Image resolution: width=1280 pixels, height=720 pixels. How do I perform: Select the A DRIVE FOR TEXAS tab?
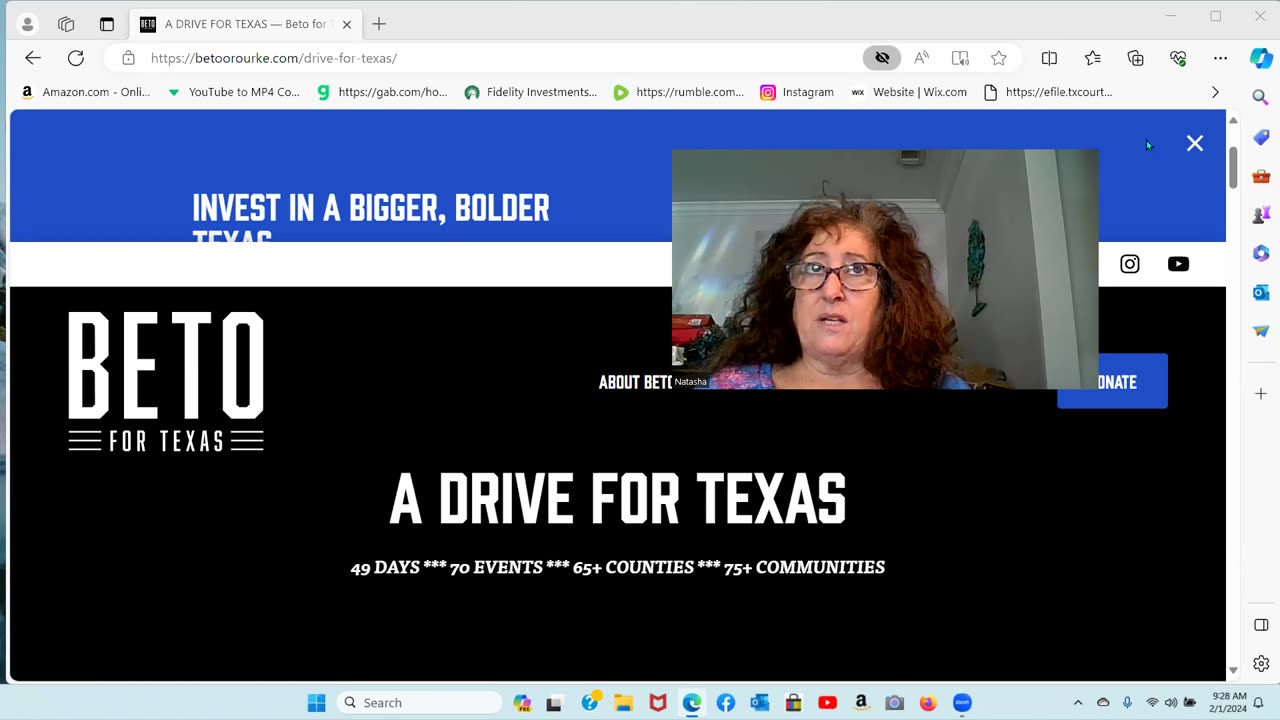(246, 24)
